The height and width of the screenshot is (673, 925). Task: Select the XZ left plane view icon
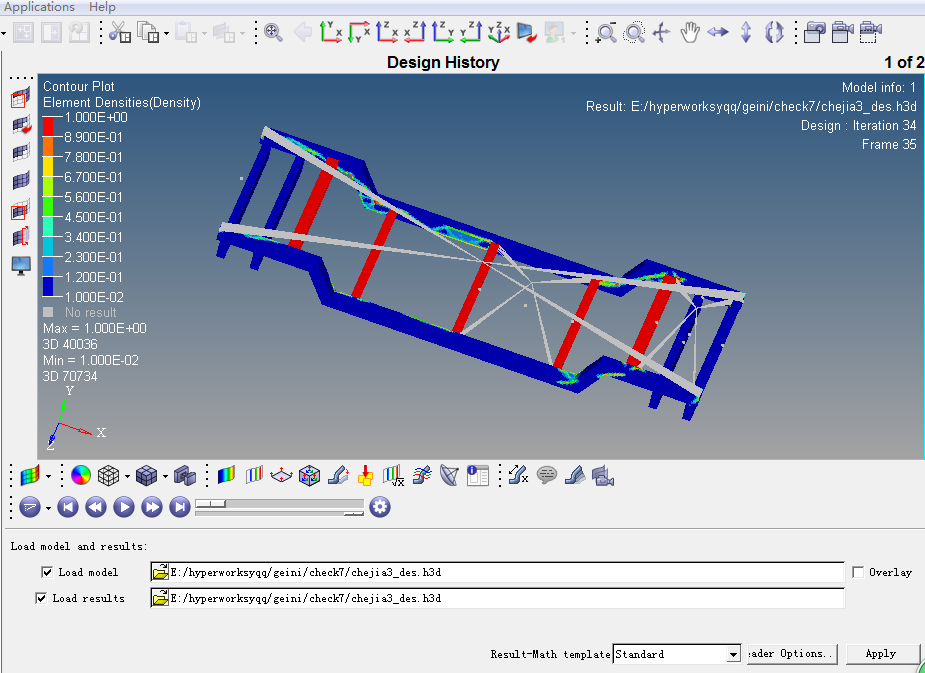(x=387, y=32)
